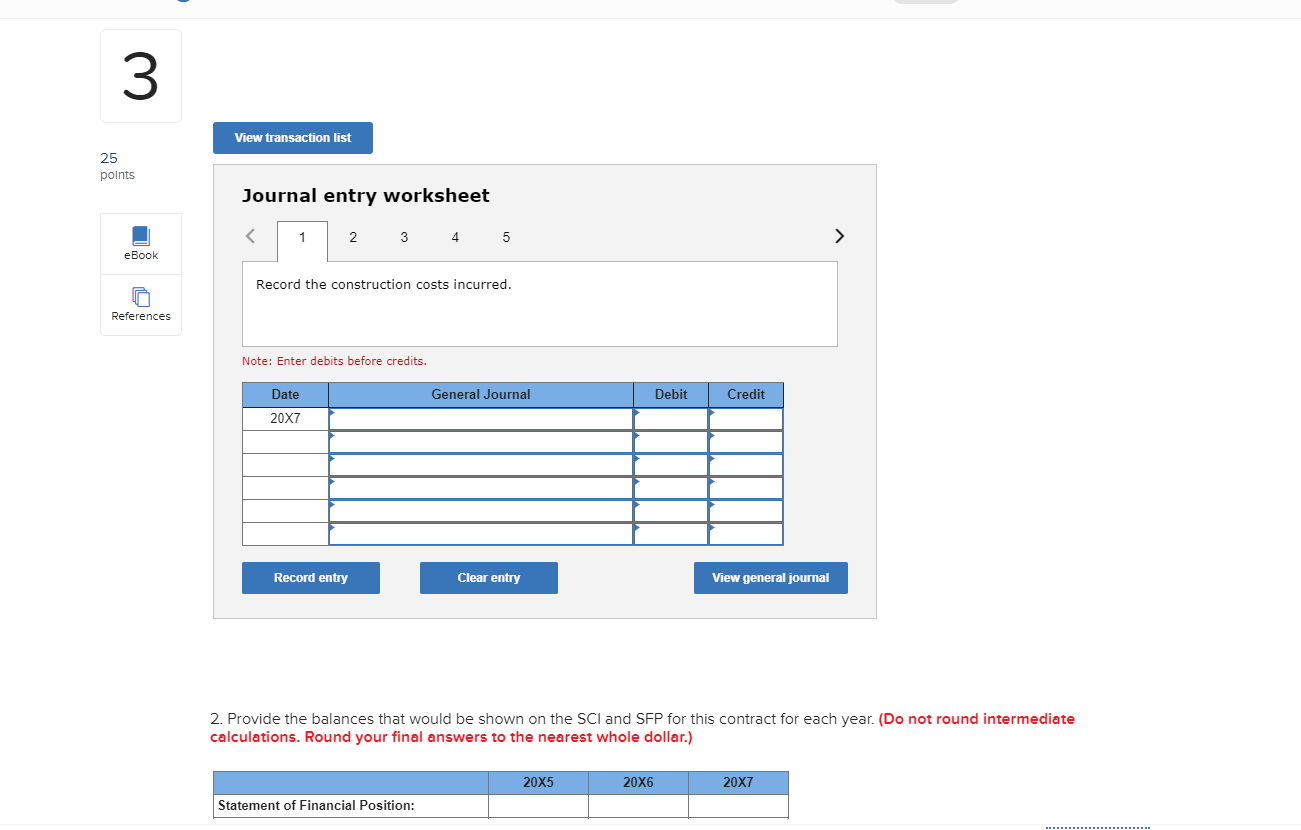This screenshot has width=1301, height=830.
Task: Switch to journal entry tab 3
Action: (x=404, y=237)
